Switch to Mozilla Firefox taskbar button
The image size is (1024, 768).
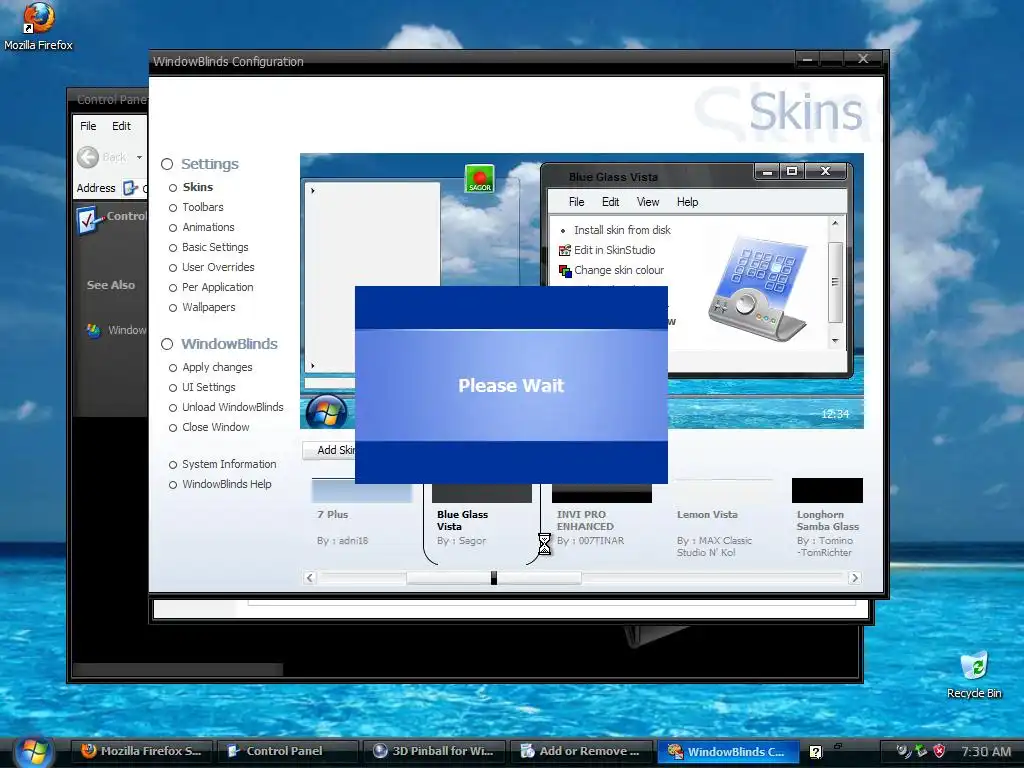(142, 751)
